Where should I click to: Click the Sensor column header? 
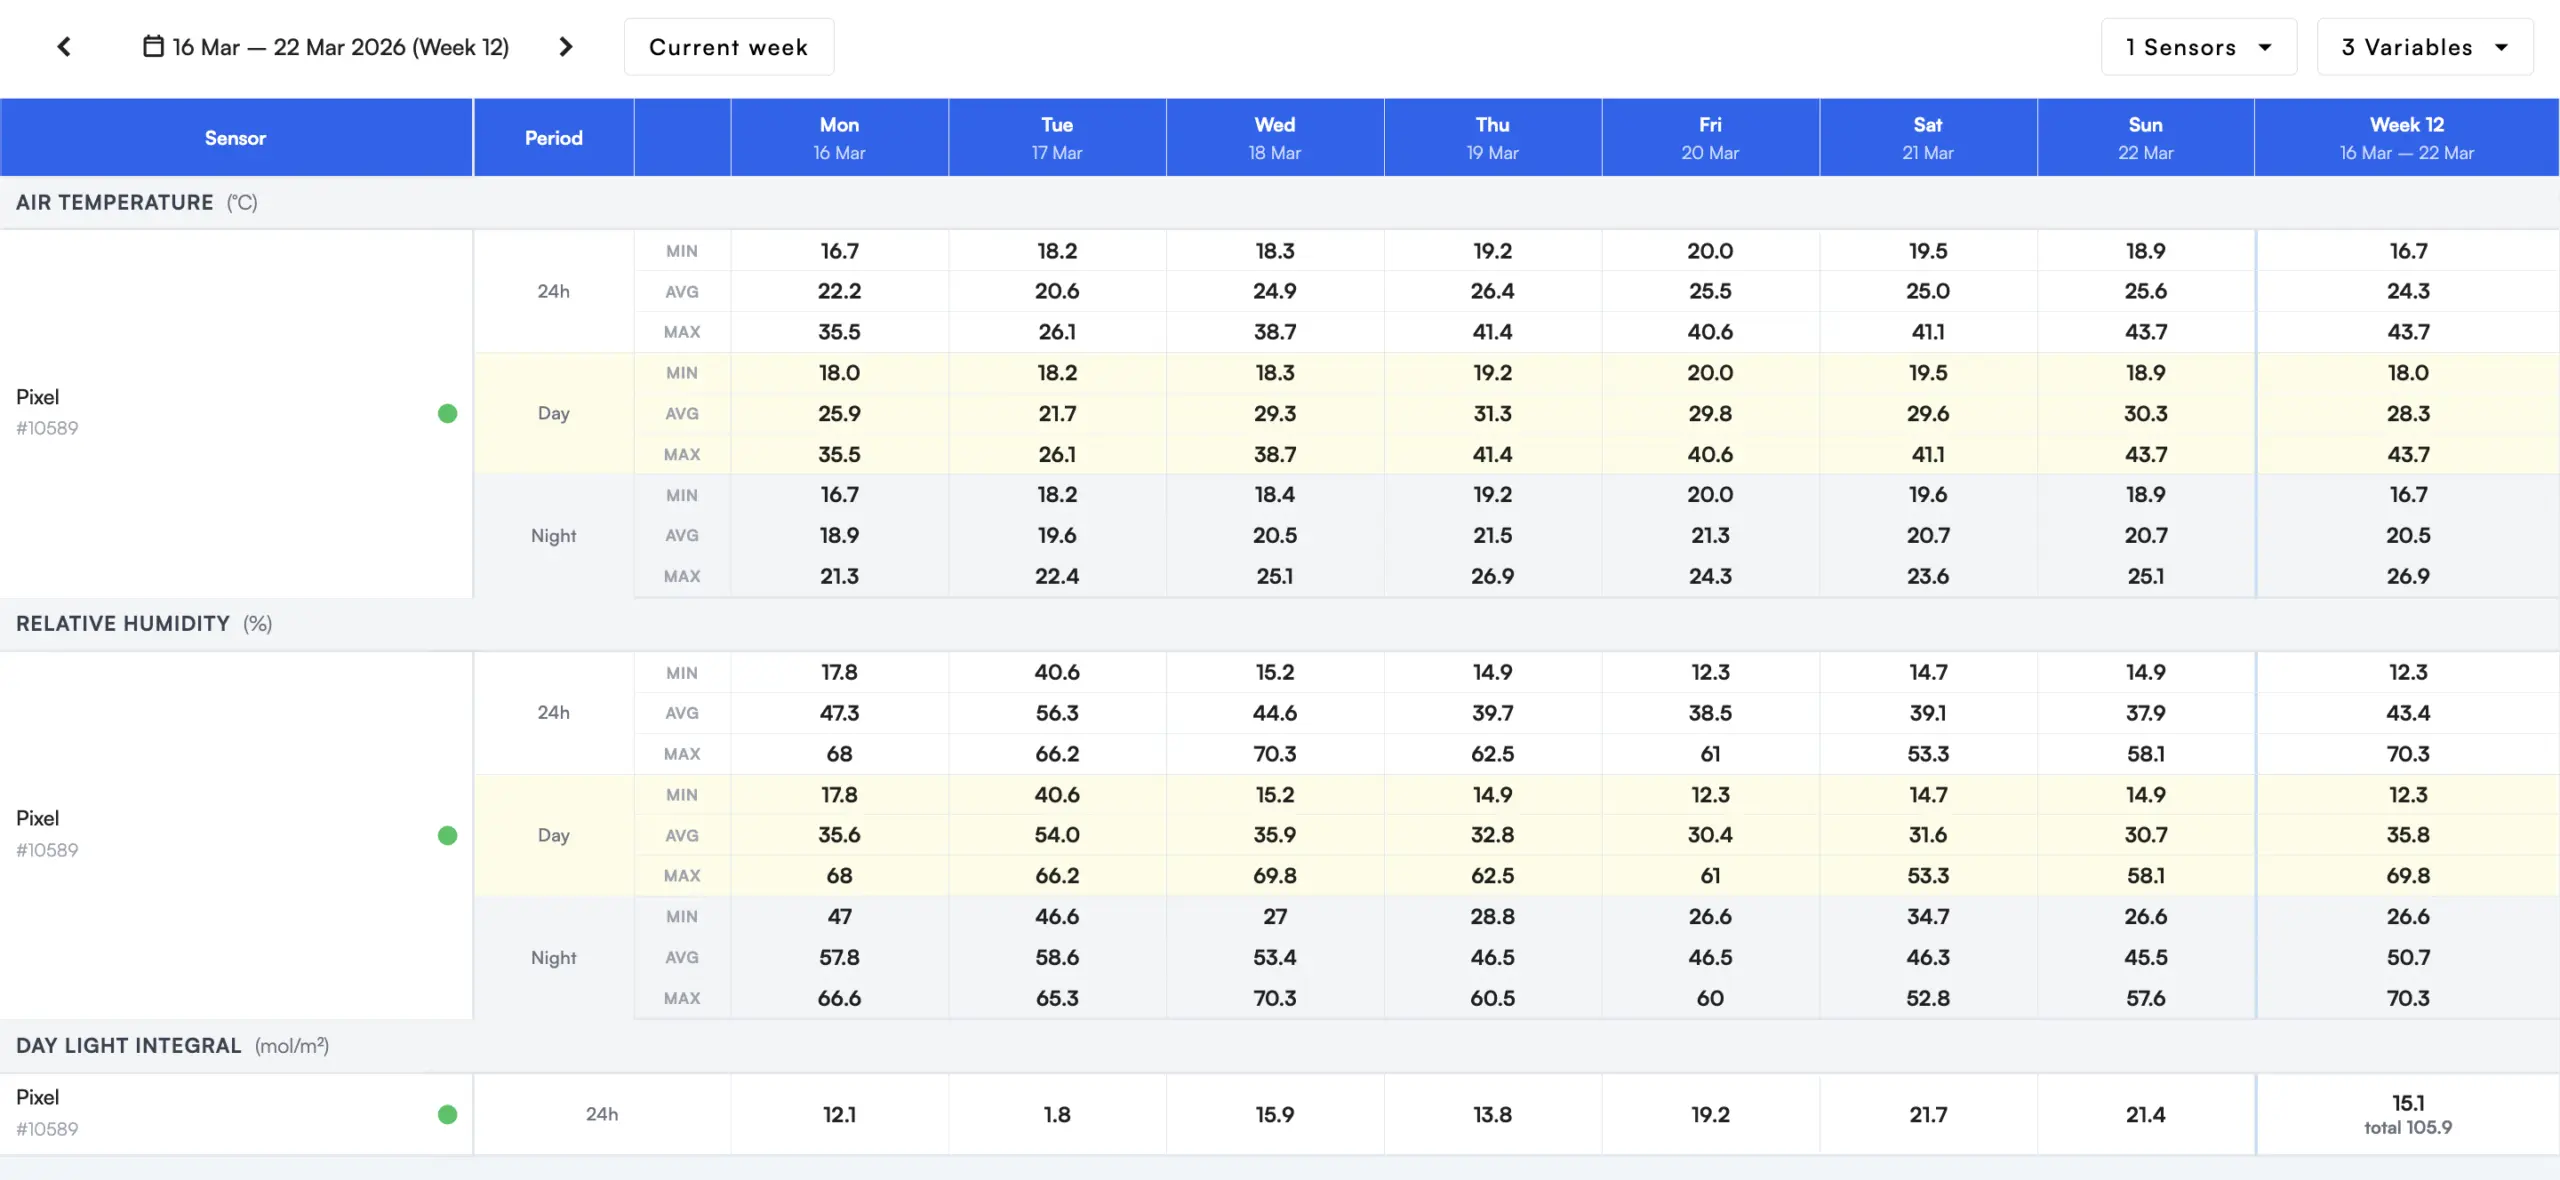[x=236, y=138]
